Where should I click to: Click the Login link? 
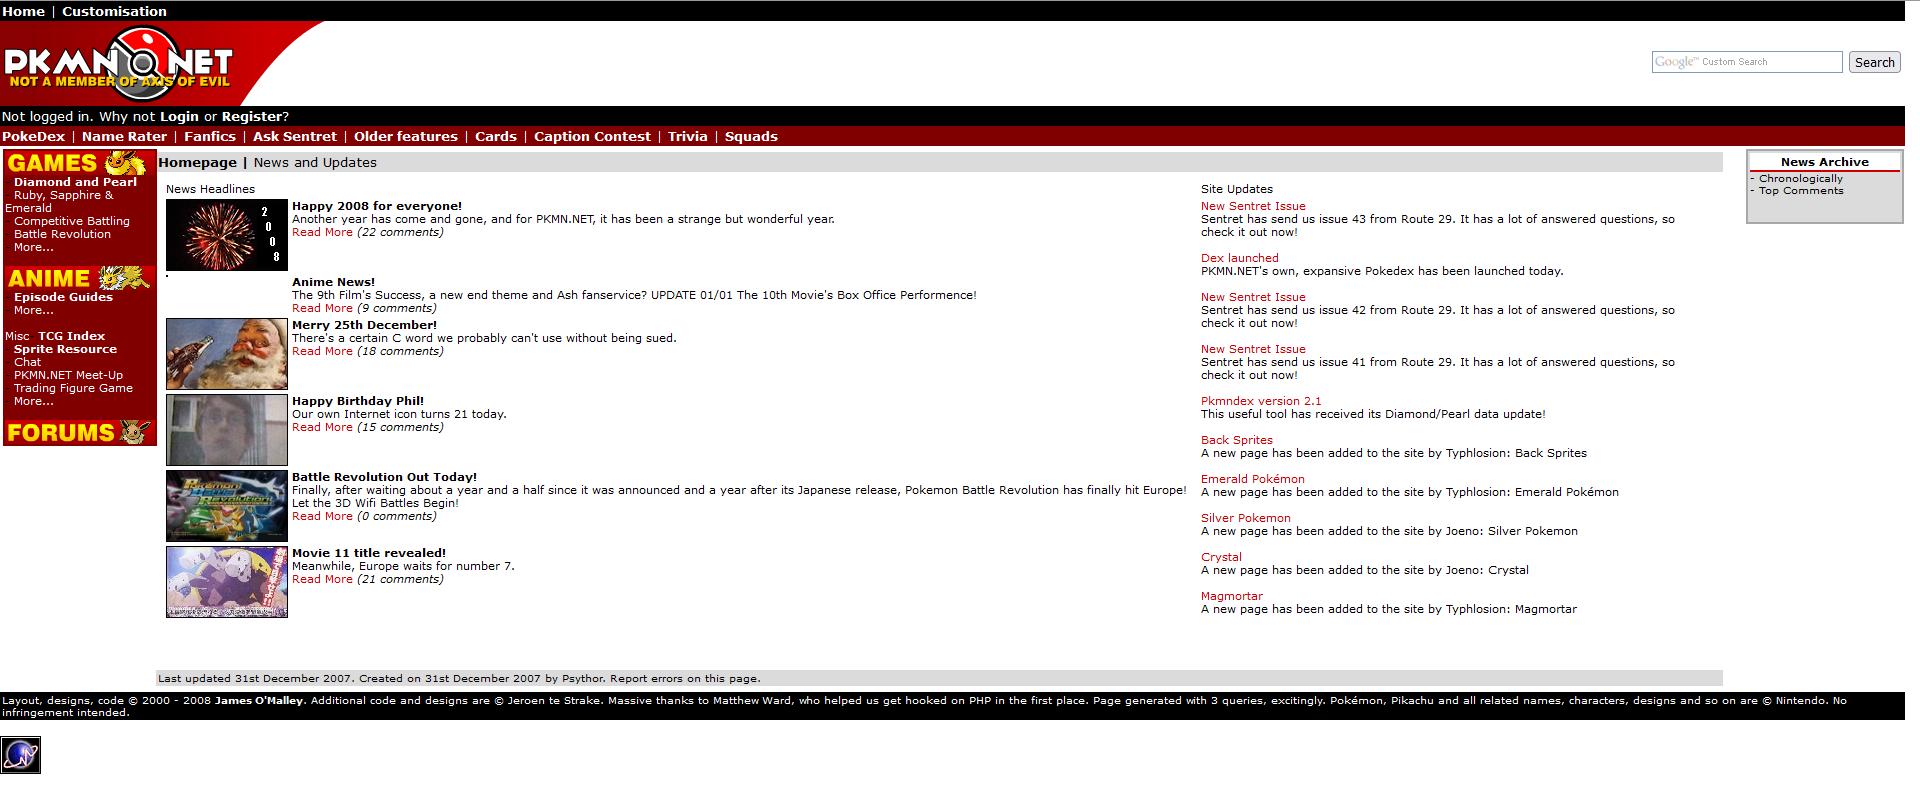tap(179, 116)
